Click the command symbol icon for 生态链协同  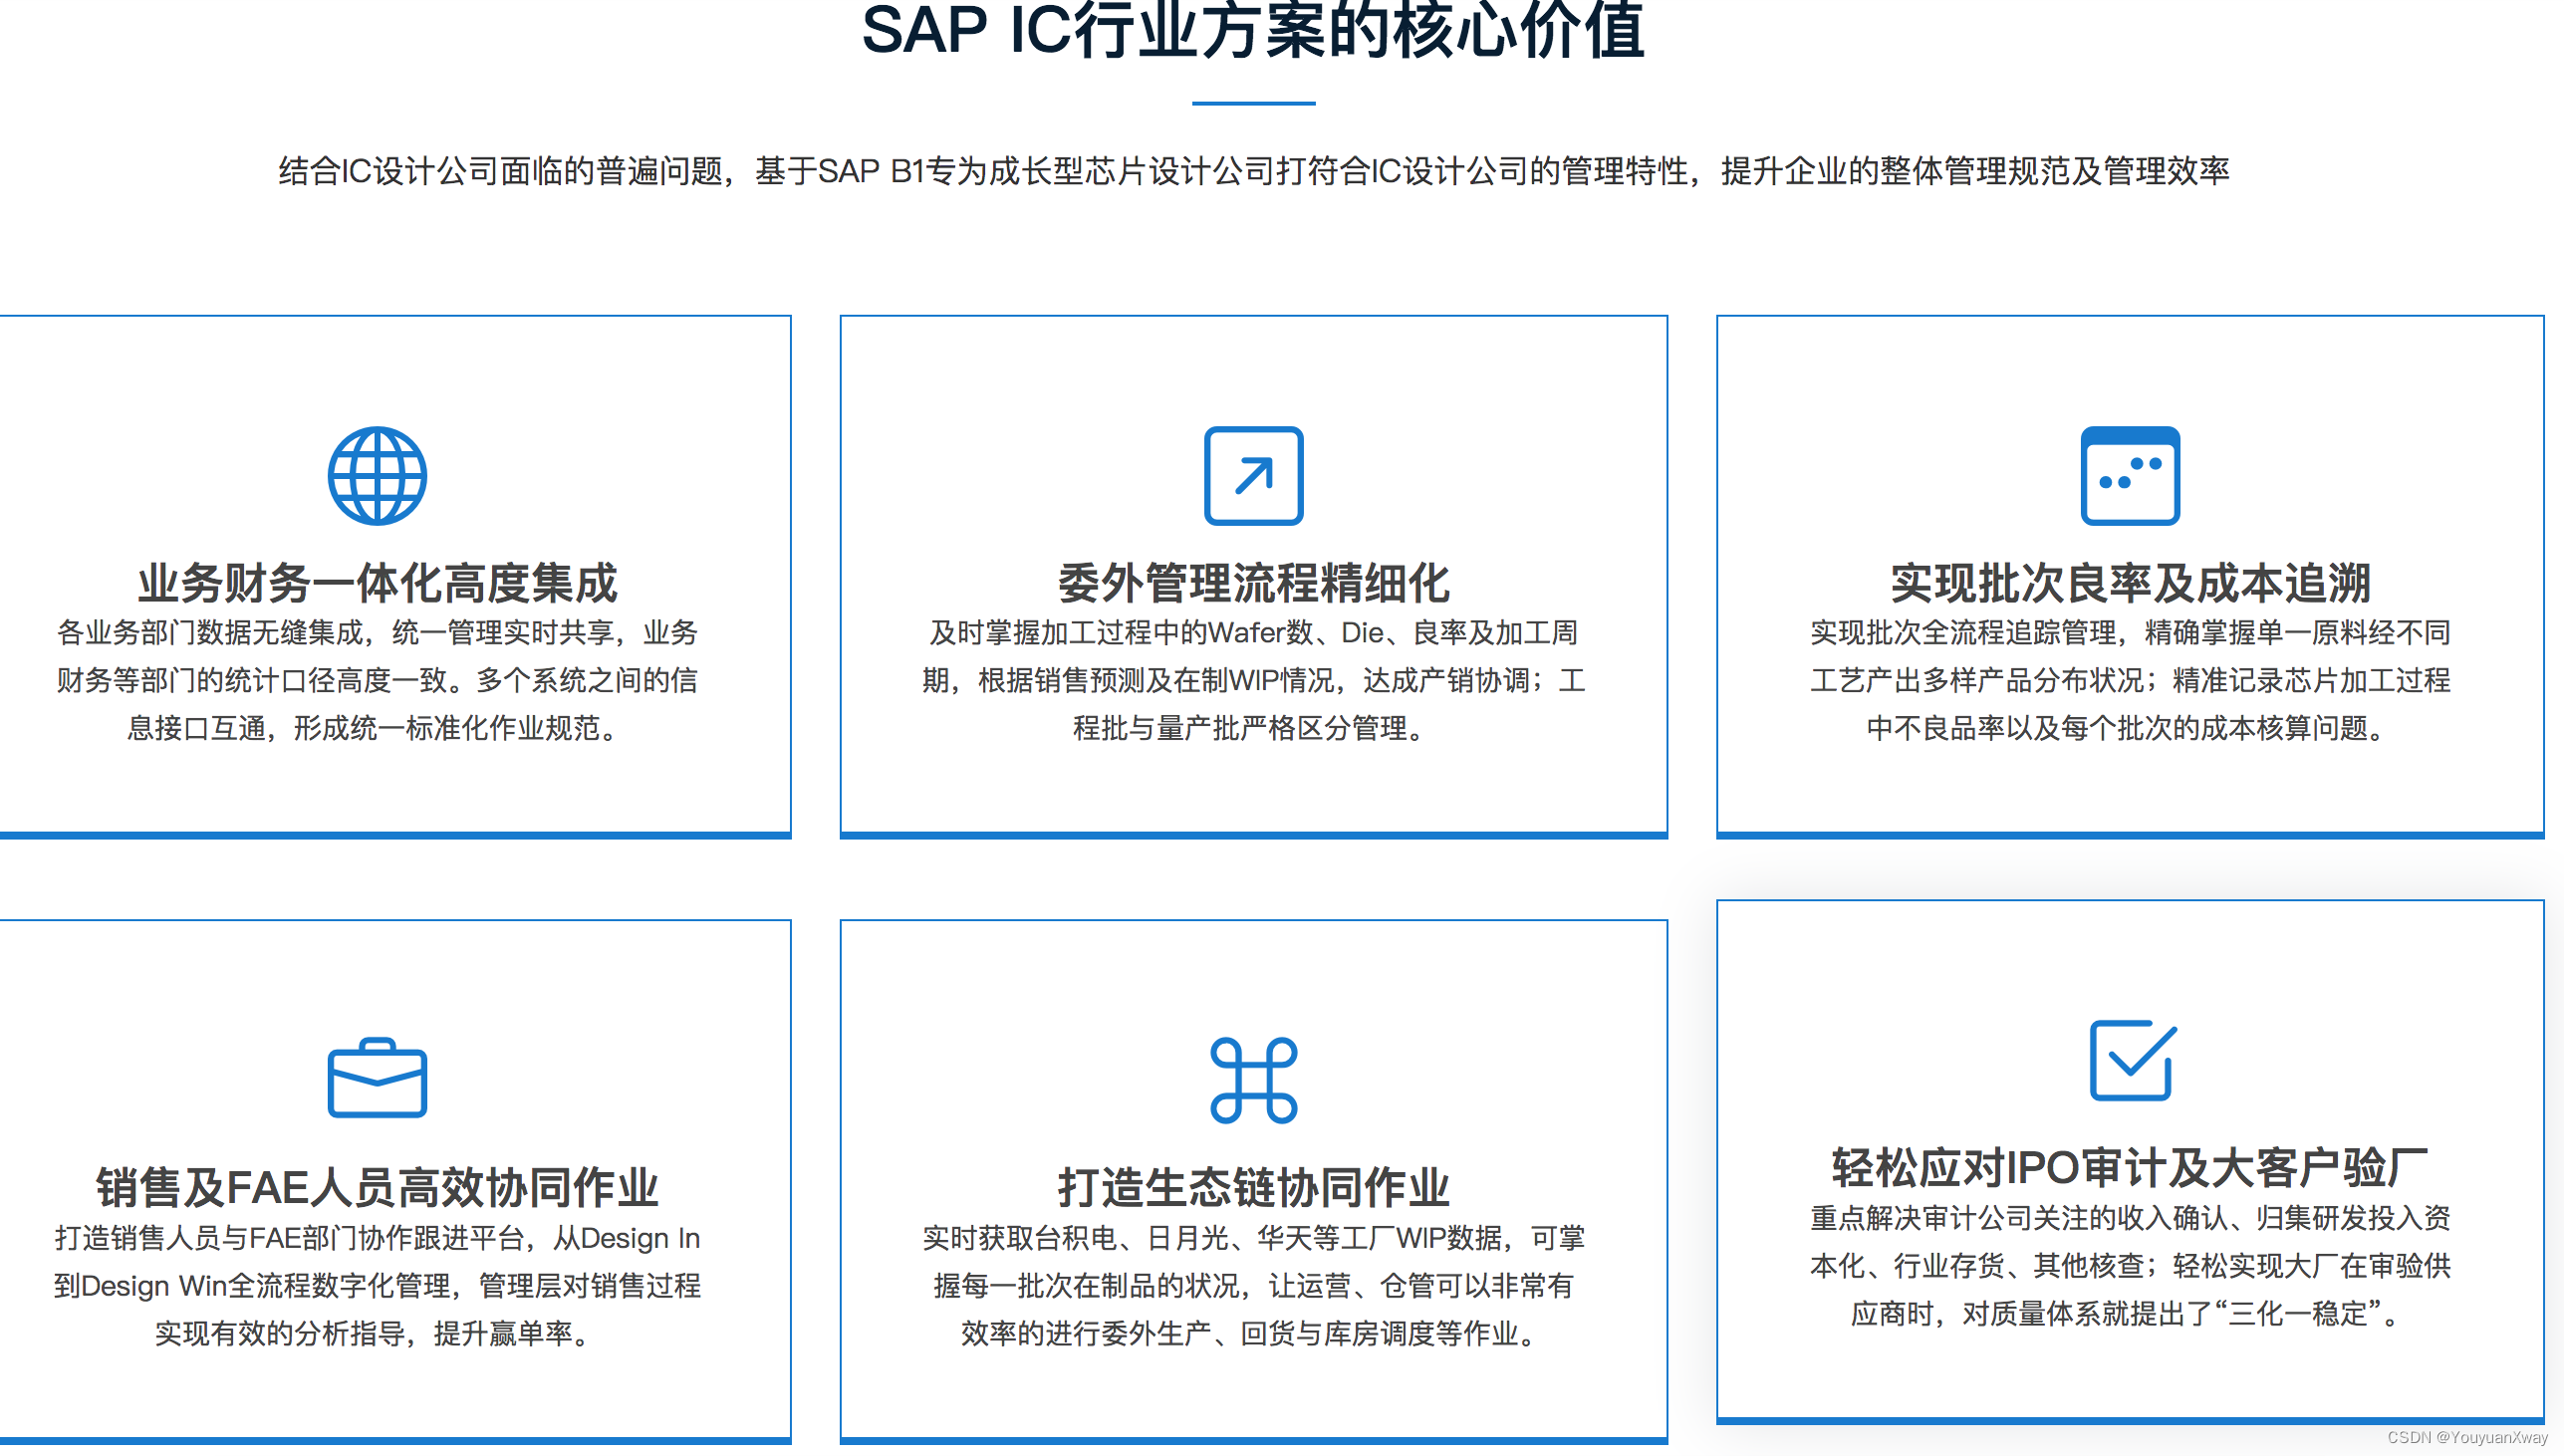pos(1253,1080)
